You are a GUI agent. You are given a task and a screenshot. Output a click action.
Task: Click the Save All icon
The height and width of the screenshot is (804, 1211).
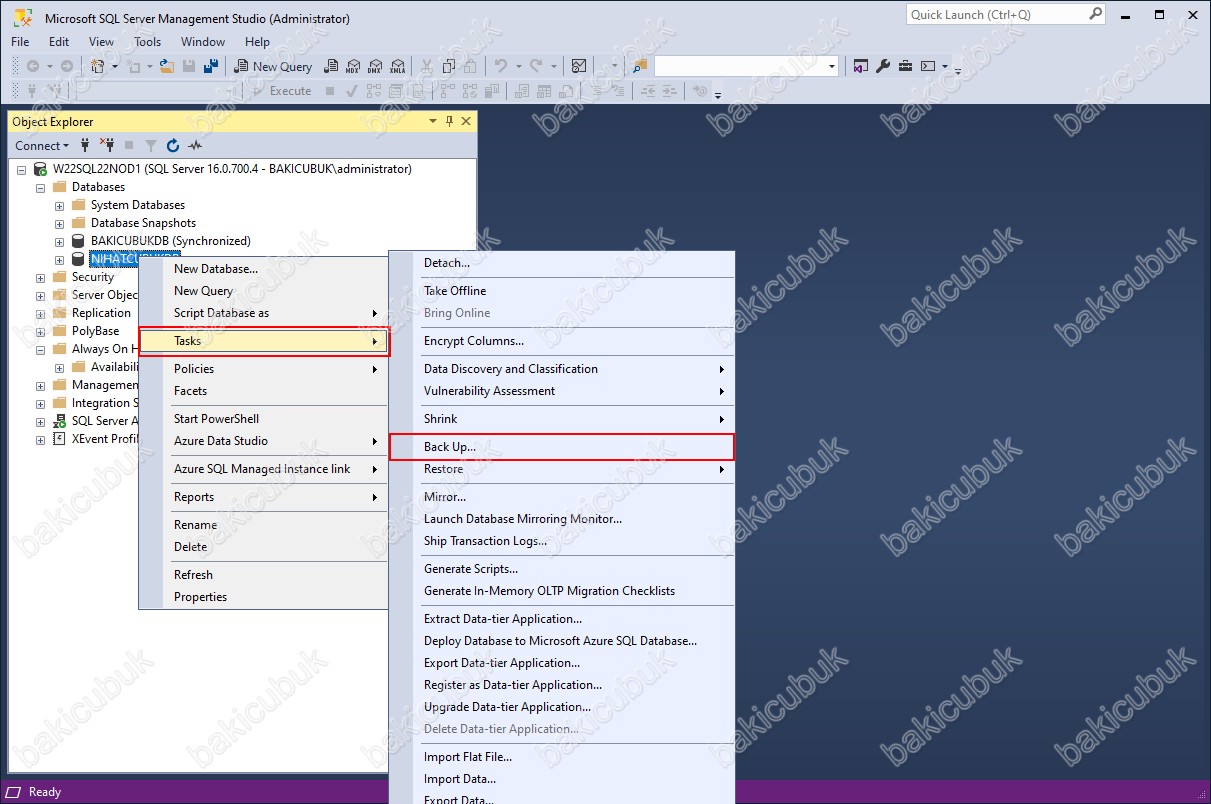[211, 66]
